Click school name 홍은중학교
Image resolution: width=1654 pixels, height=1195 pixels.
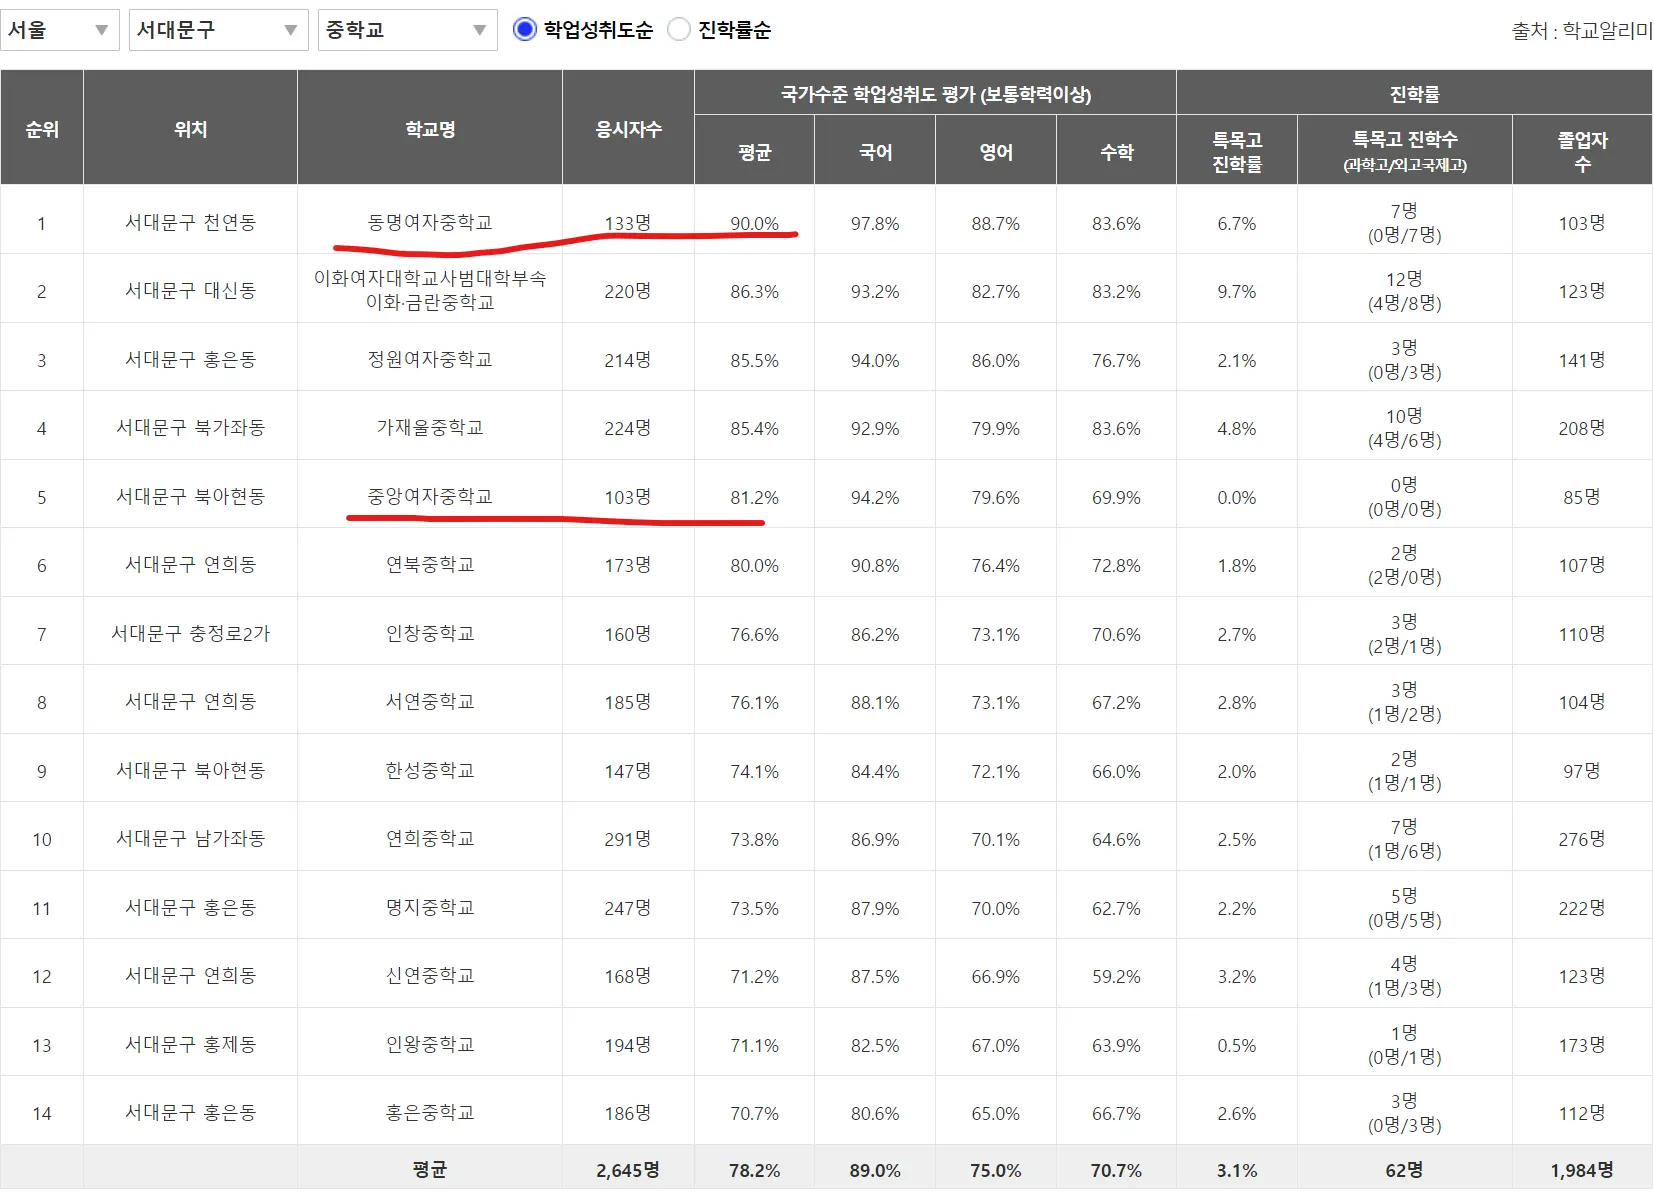point(430,1112)
